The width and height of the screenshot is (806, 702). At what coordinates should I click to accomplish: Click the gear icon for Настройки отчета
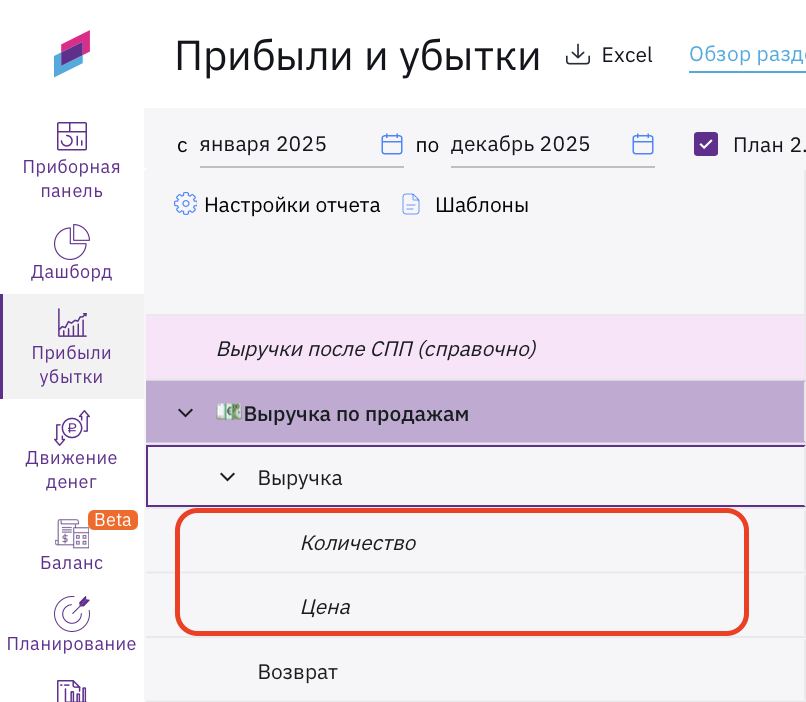185,204
